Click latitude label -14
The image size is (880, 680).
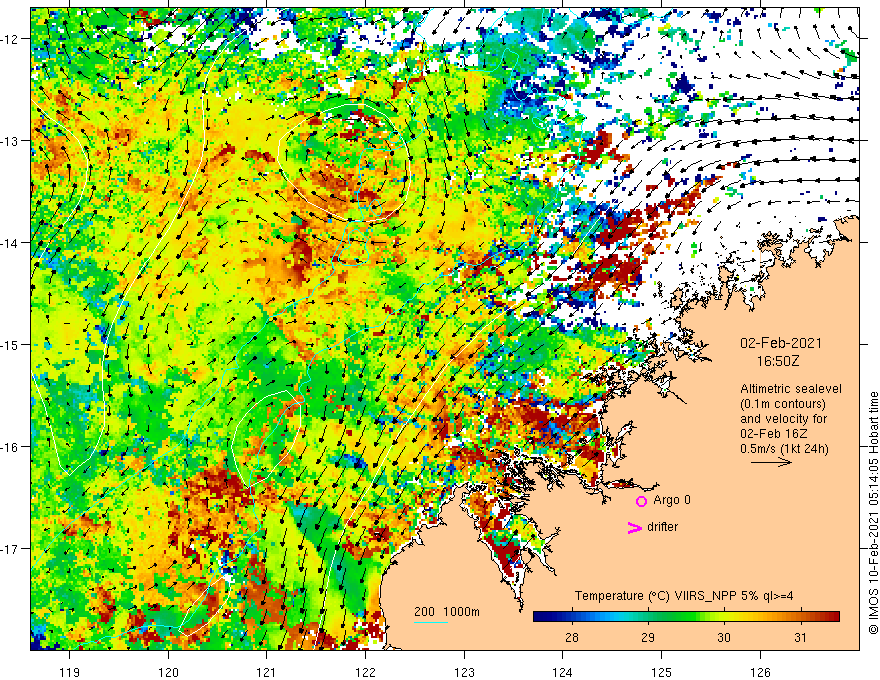[x=11, y=243]
